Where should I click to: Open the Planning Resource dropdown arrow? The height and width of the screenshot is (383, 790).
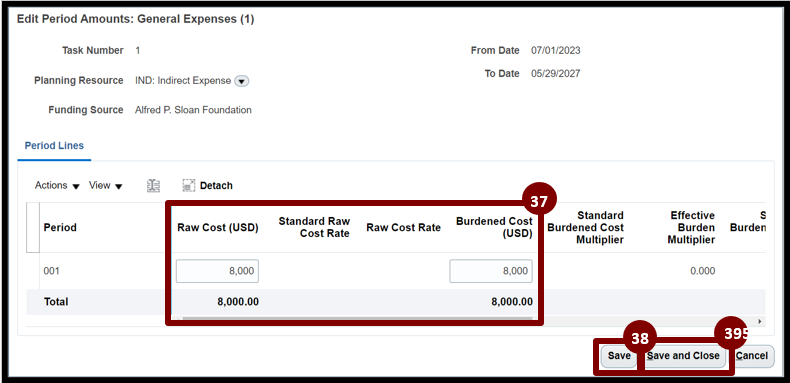(x=242, y=81)
